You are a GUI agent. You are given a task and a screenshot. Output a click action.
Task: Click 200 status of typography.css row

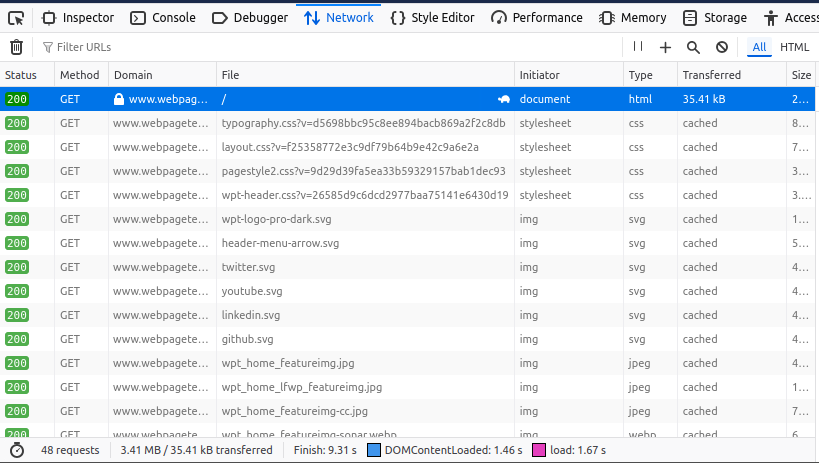pos(17,123)
